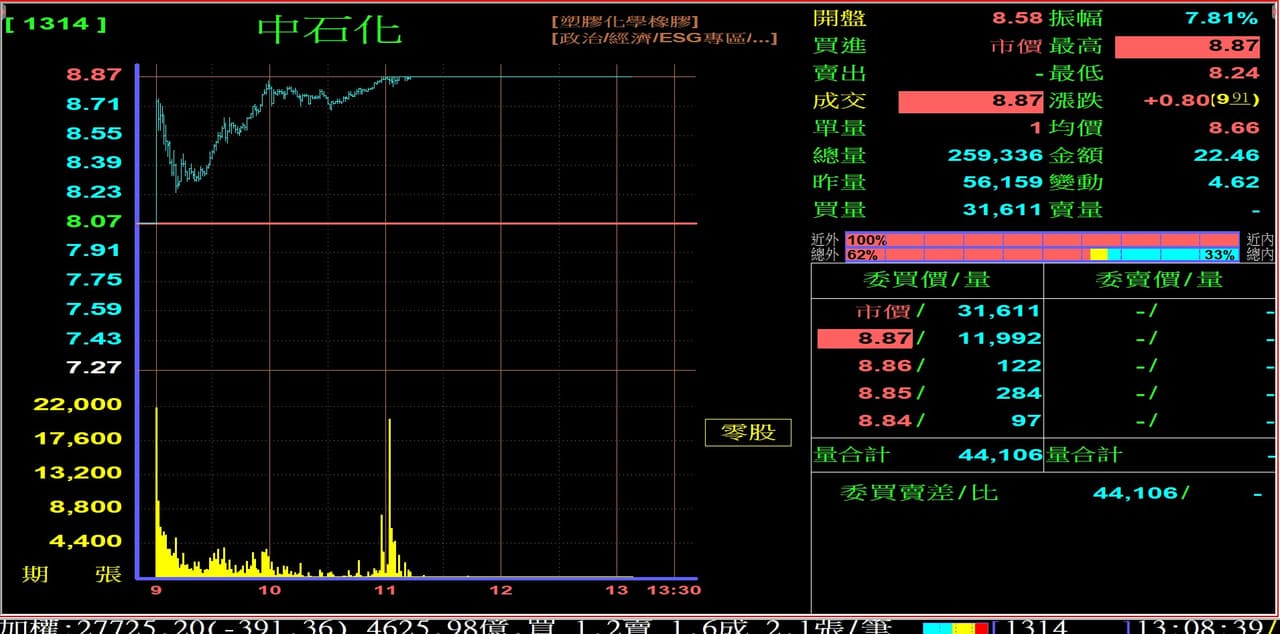Click the 22,000 volume axis label

coord(77,404)
